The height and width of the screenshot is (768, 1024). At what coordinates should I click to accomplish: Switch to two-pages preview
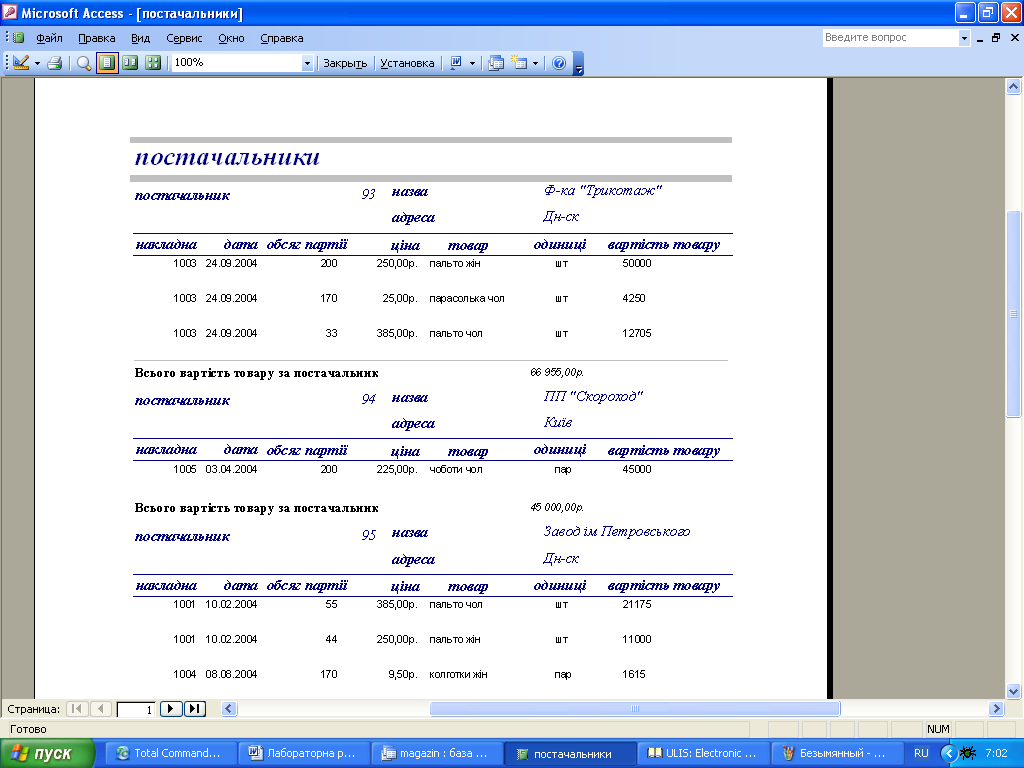click(130, 63)
